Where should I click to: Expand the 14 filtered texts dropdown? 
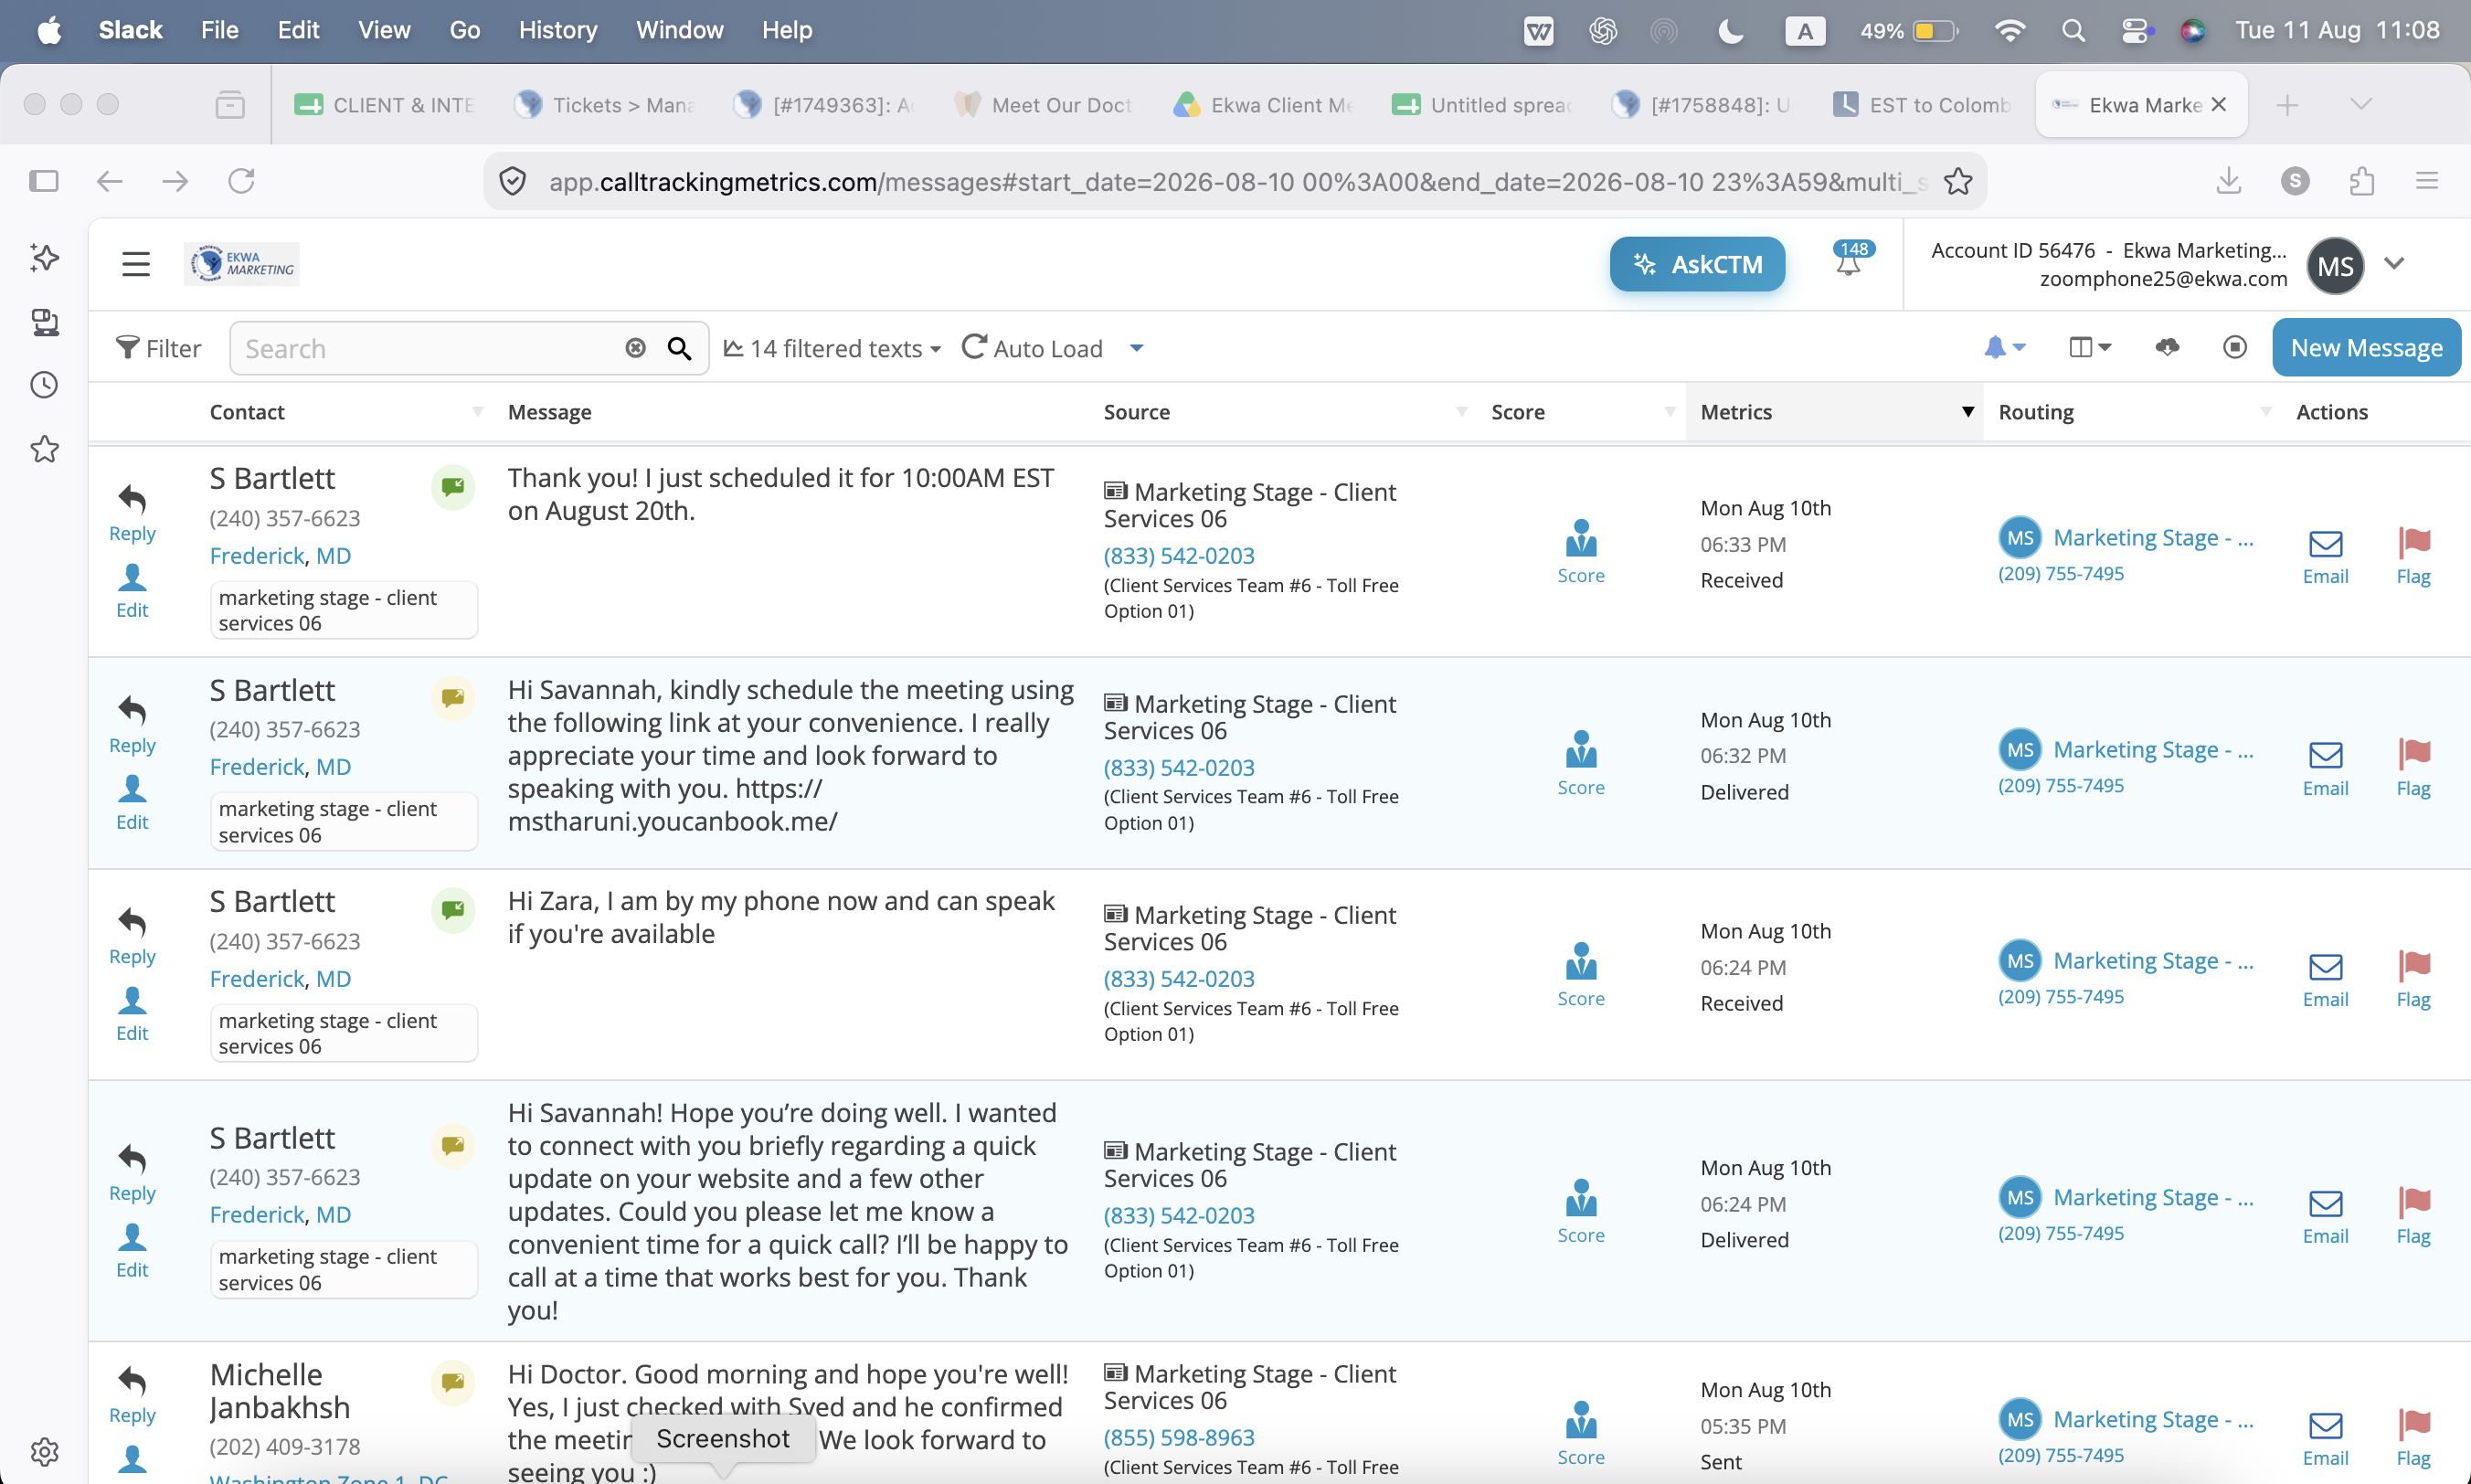(x=832, y=348)
